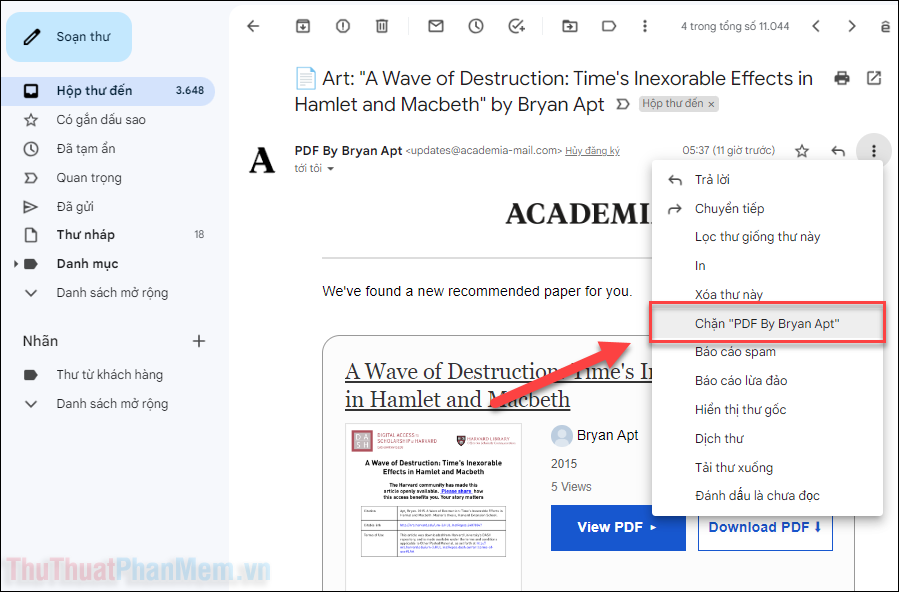Report spam exclamation icon in toolbar
Viewport: 899px width, 592px height.
[x=343, y=26]
